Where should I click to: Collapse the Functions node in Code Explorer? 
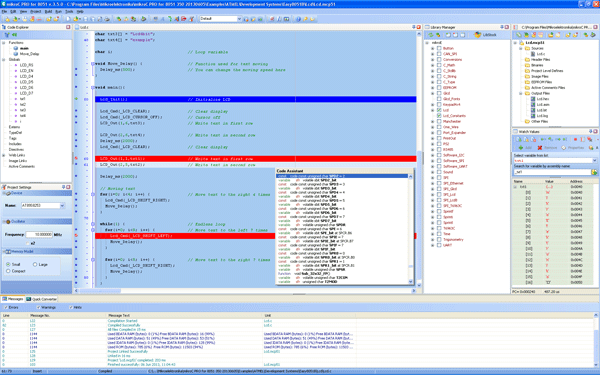[x=4, y=43]
